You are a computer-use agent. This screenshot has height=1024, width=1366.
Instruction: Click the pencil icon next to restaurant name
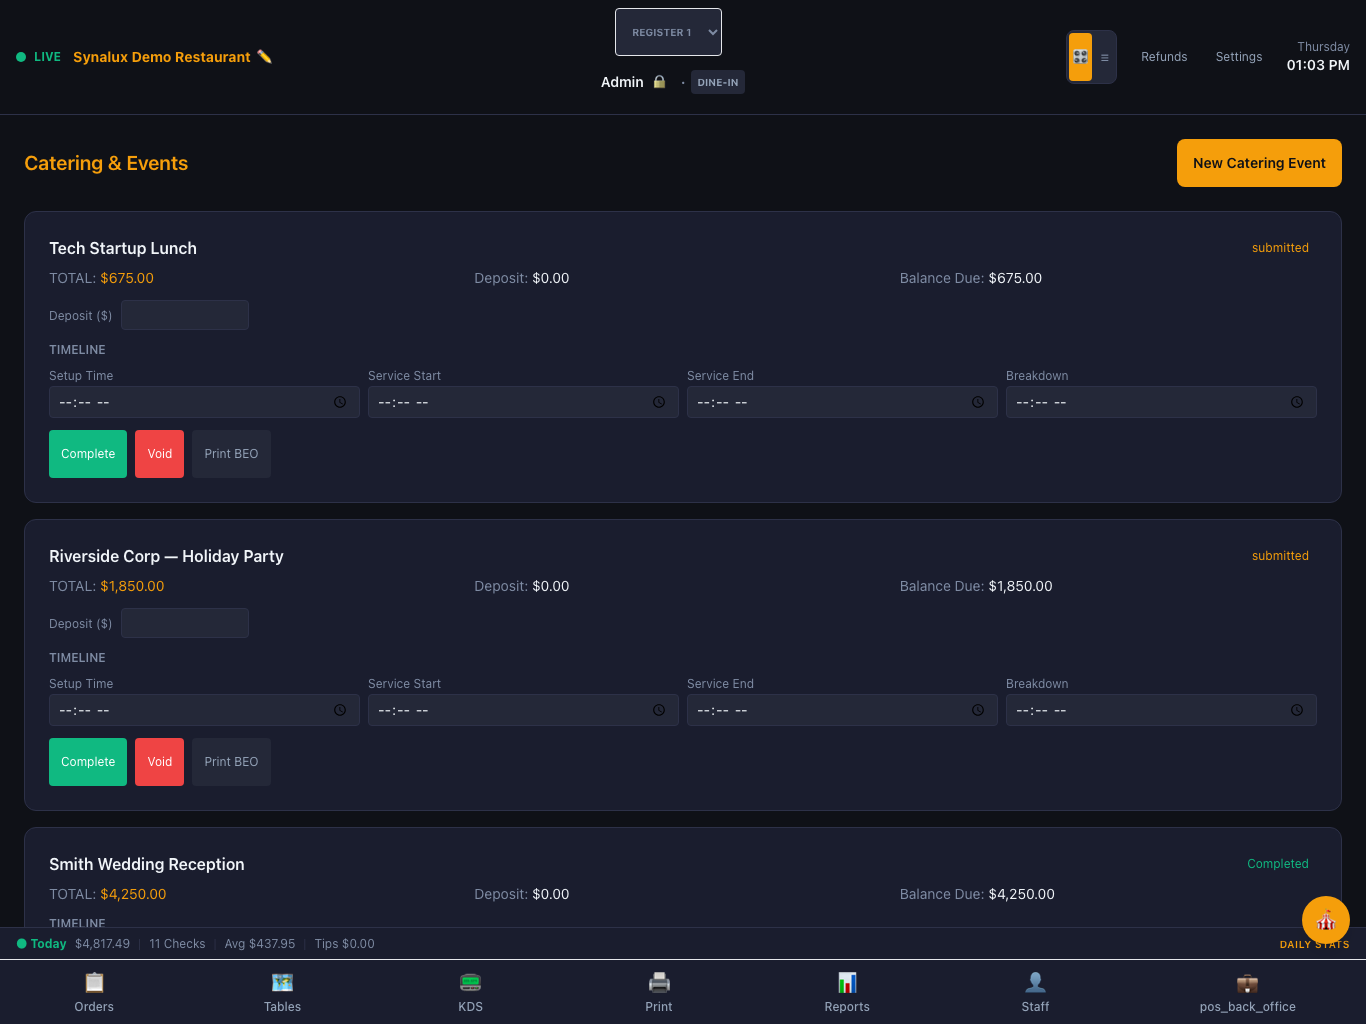pyautogui.click(x=264, y=57)
